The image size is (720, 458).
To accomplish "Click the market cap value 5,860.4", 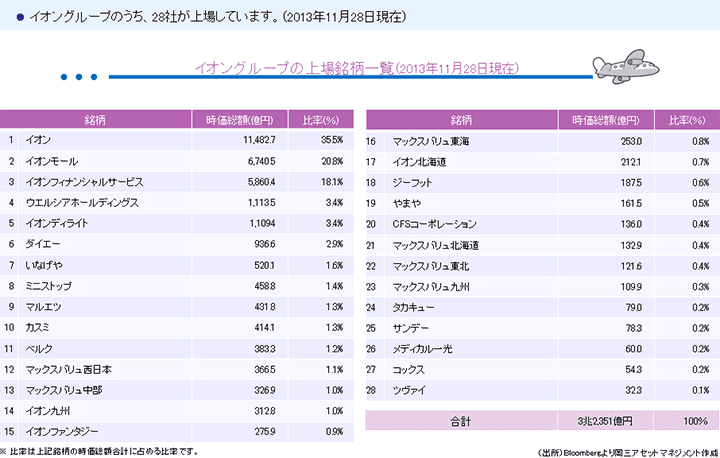I will [x=262, y=182].
